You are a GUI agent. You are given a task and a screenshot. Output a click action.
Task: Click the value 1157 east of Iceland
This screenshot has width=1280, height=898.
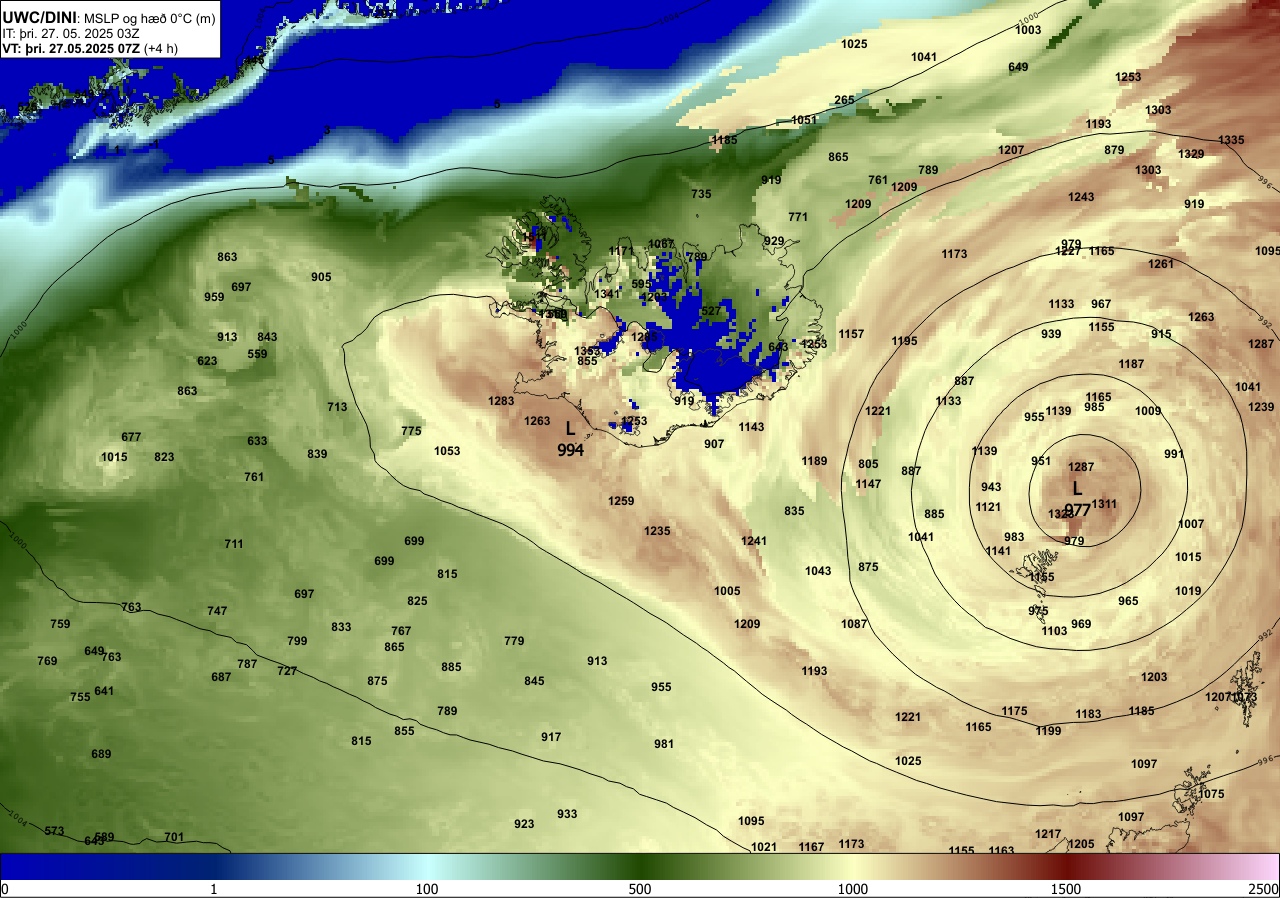(851, 334)
